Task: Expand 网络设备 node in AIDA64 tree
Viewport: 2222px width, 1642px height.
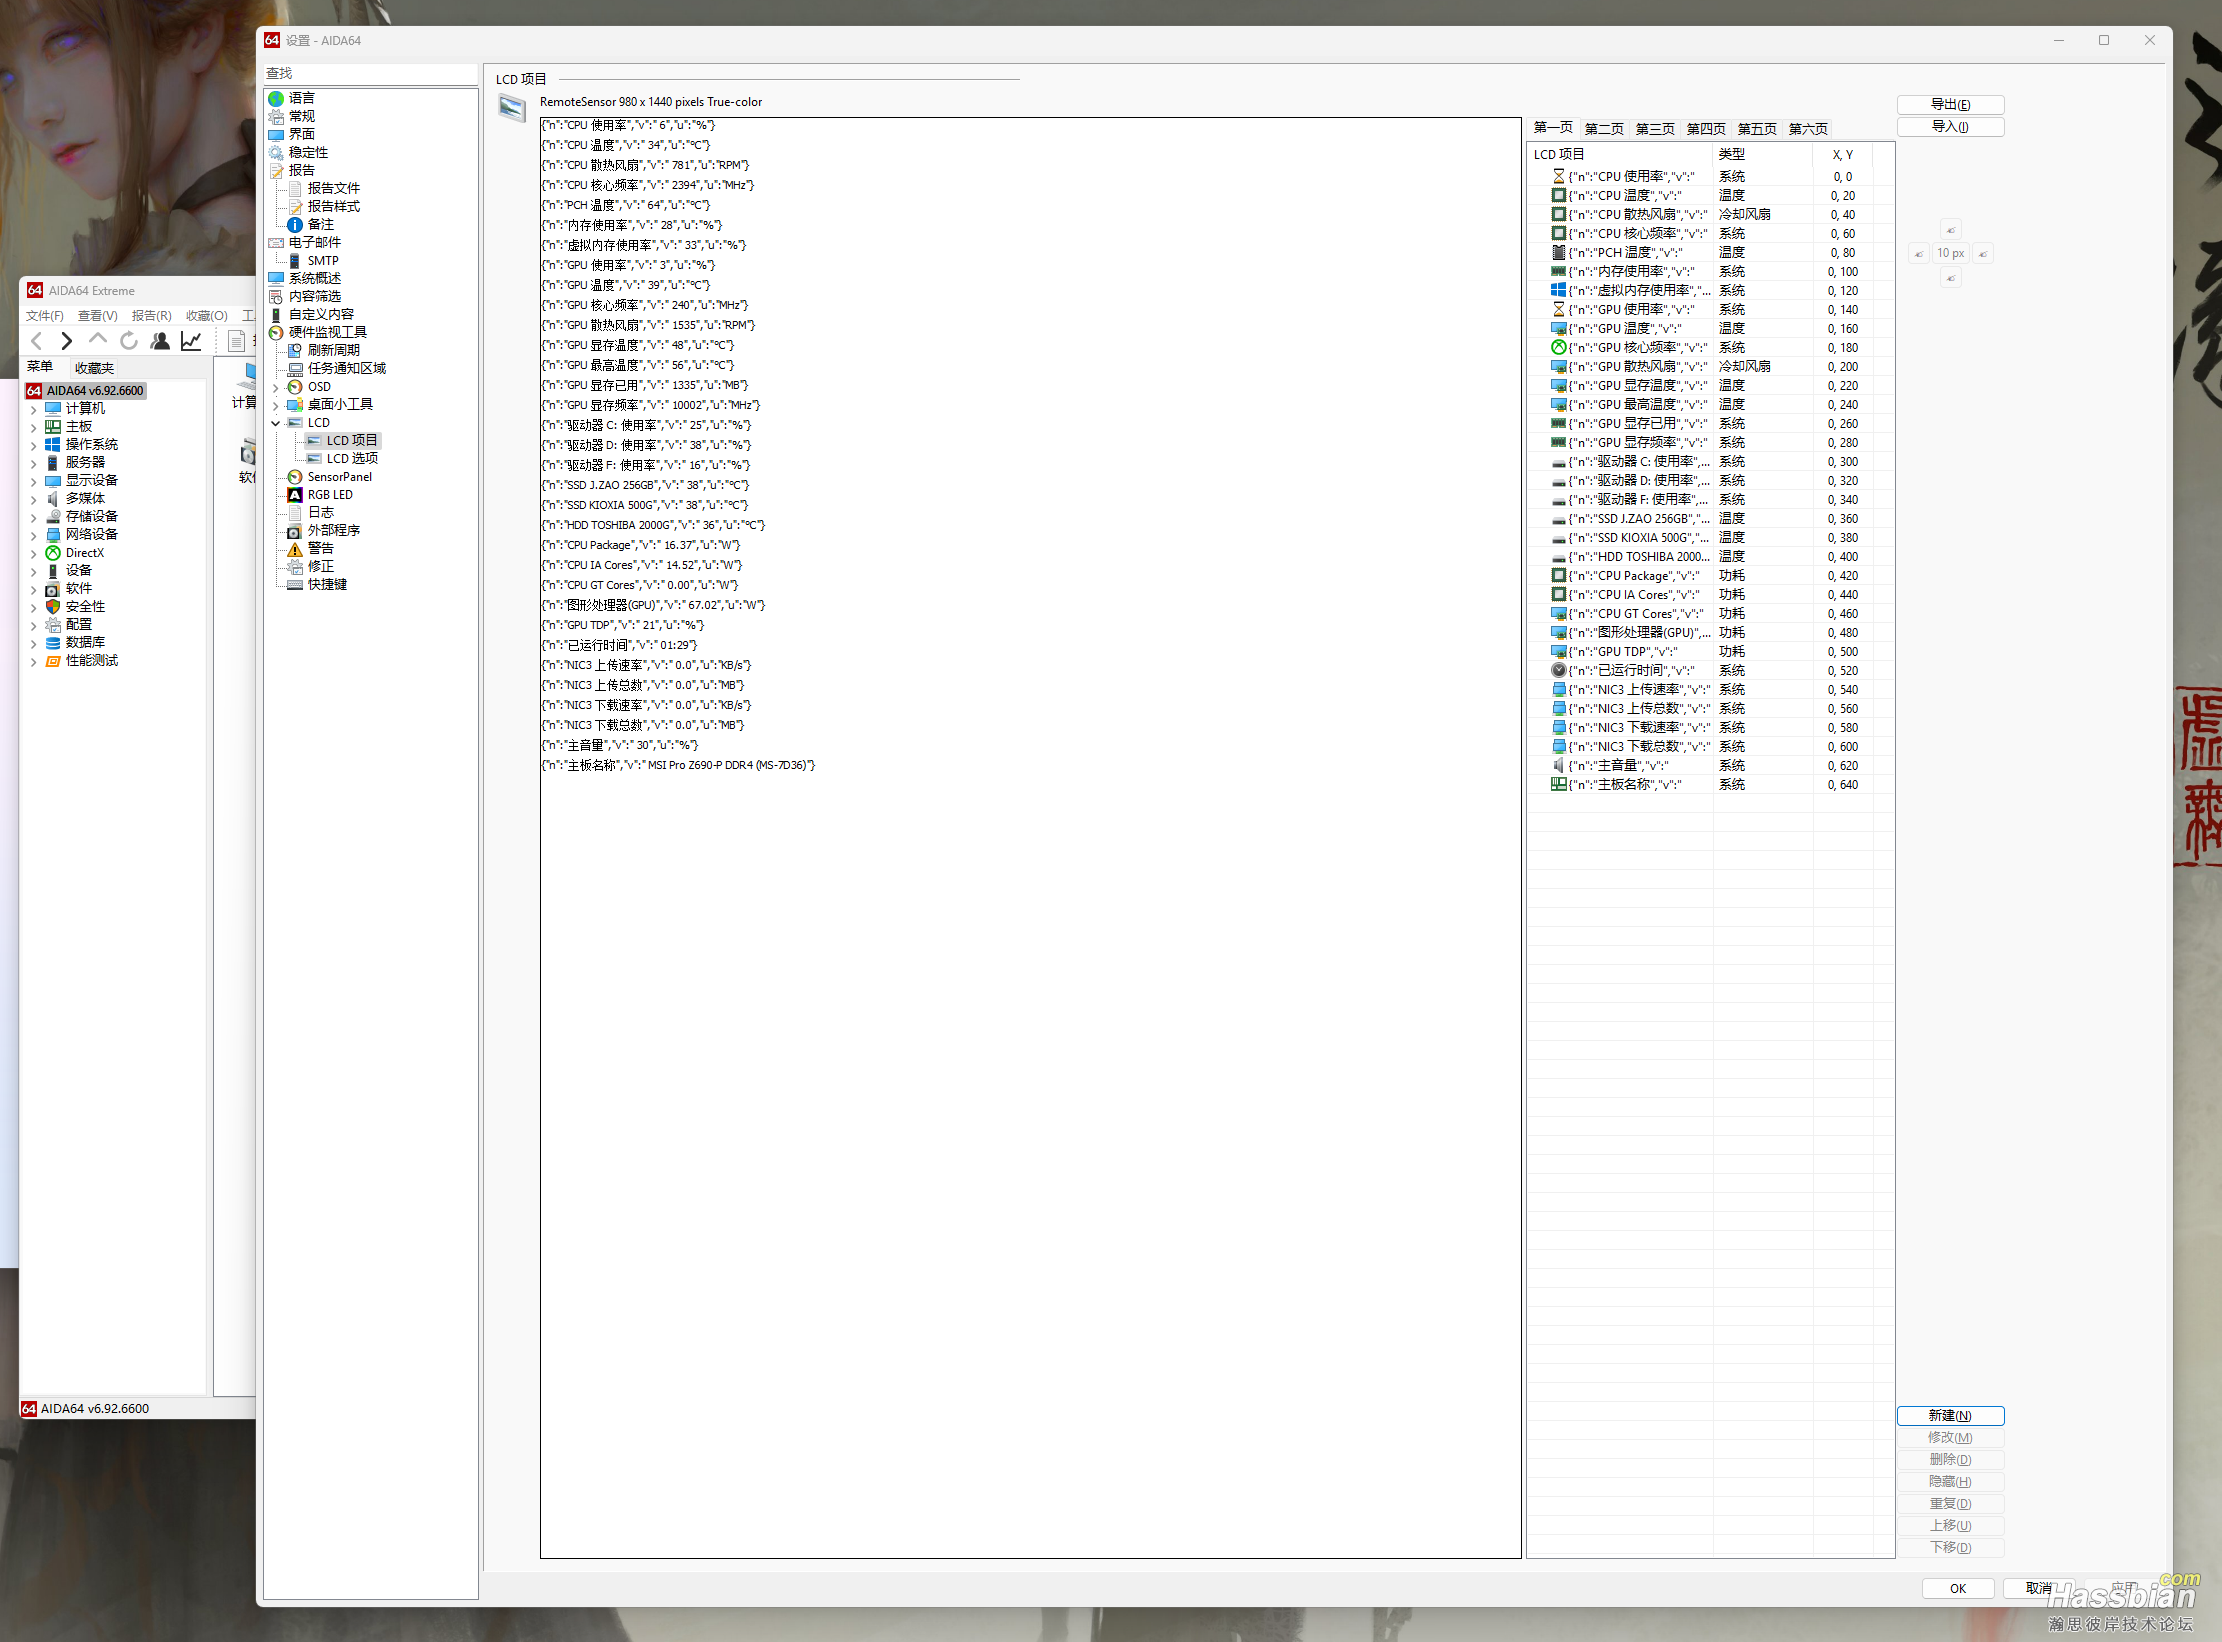Action: tap(33, 535)
